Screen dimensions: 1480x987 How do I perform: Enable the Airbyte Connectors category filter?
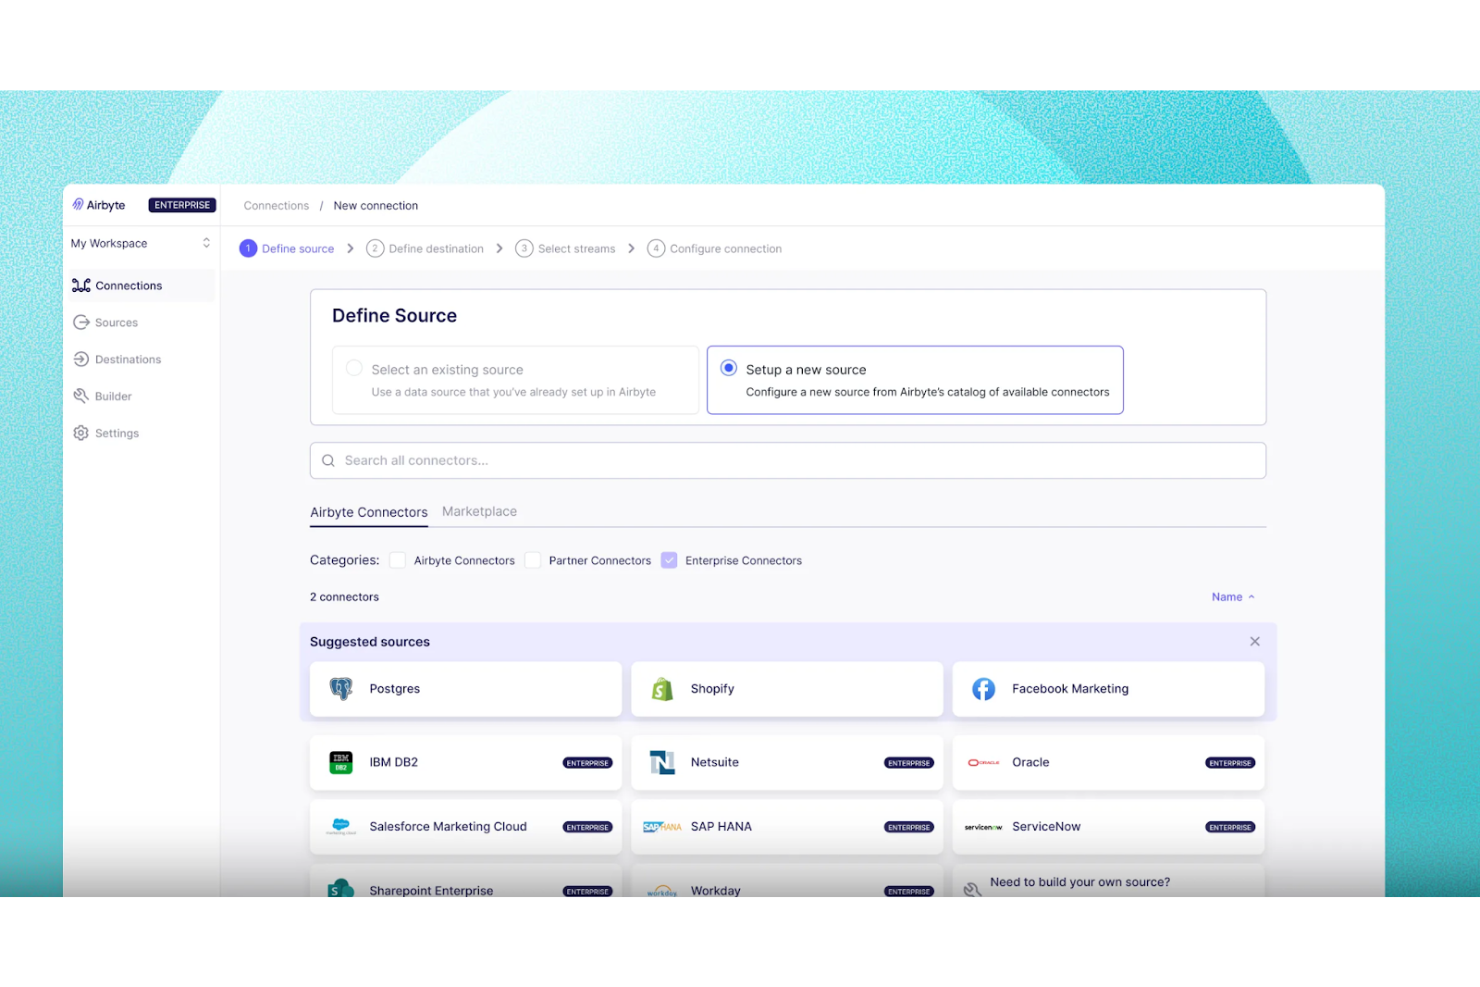point(397,560)
